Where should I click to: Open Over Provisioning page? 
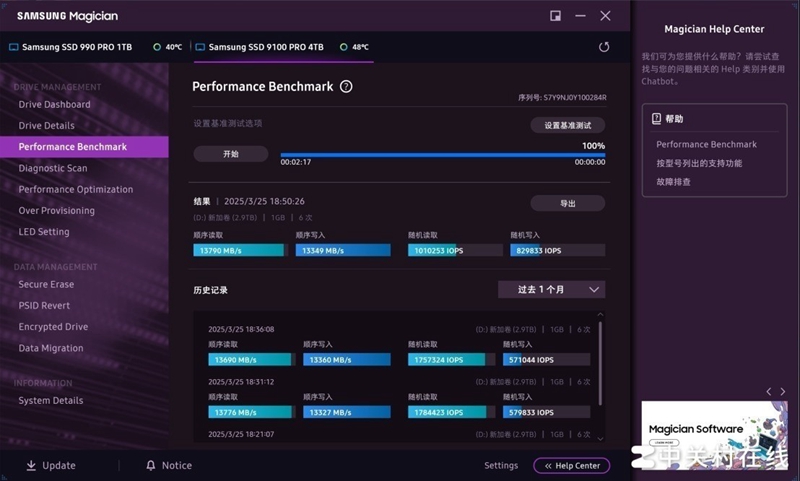[x=57, y=210]
